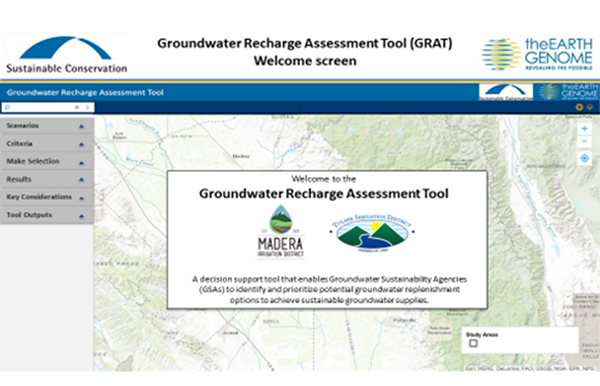Click the Groundwater Recharge Assessment Tool app title
This screenshot has height=386, width=600.
point(85,92)
